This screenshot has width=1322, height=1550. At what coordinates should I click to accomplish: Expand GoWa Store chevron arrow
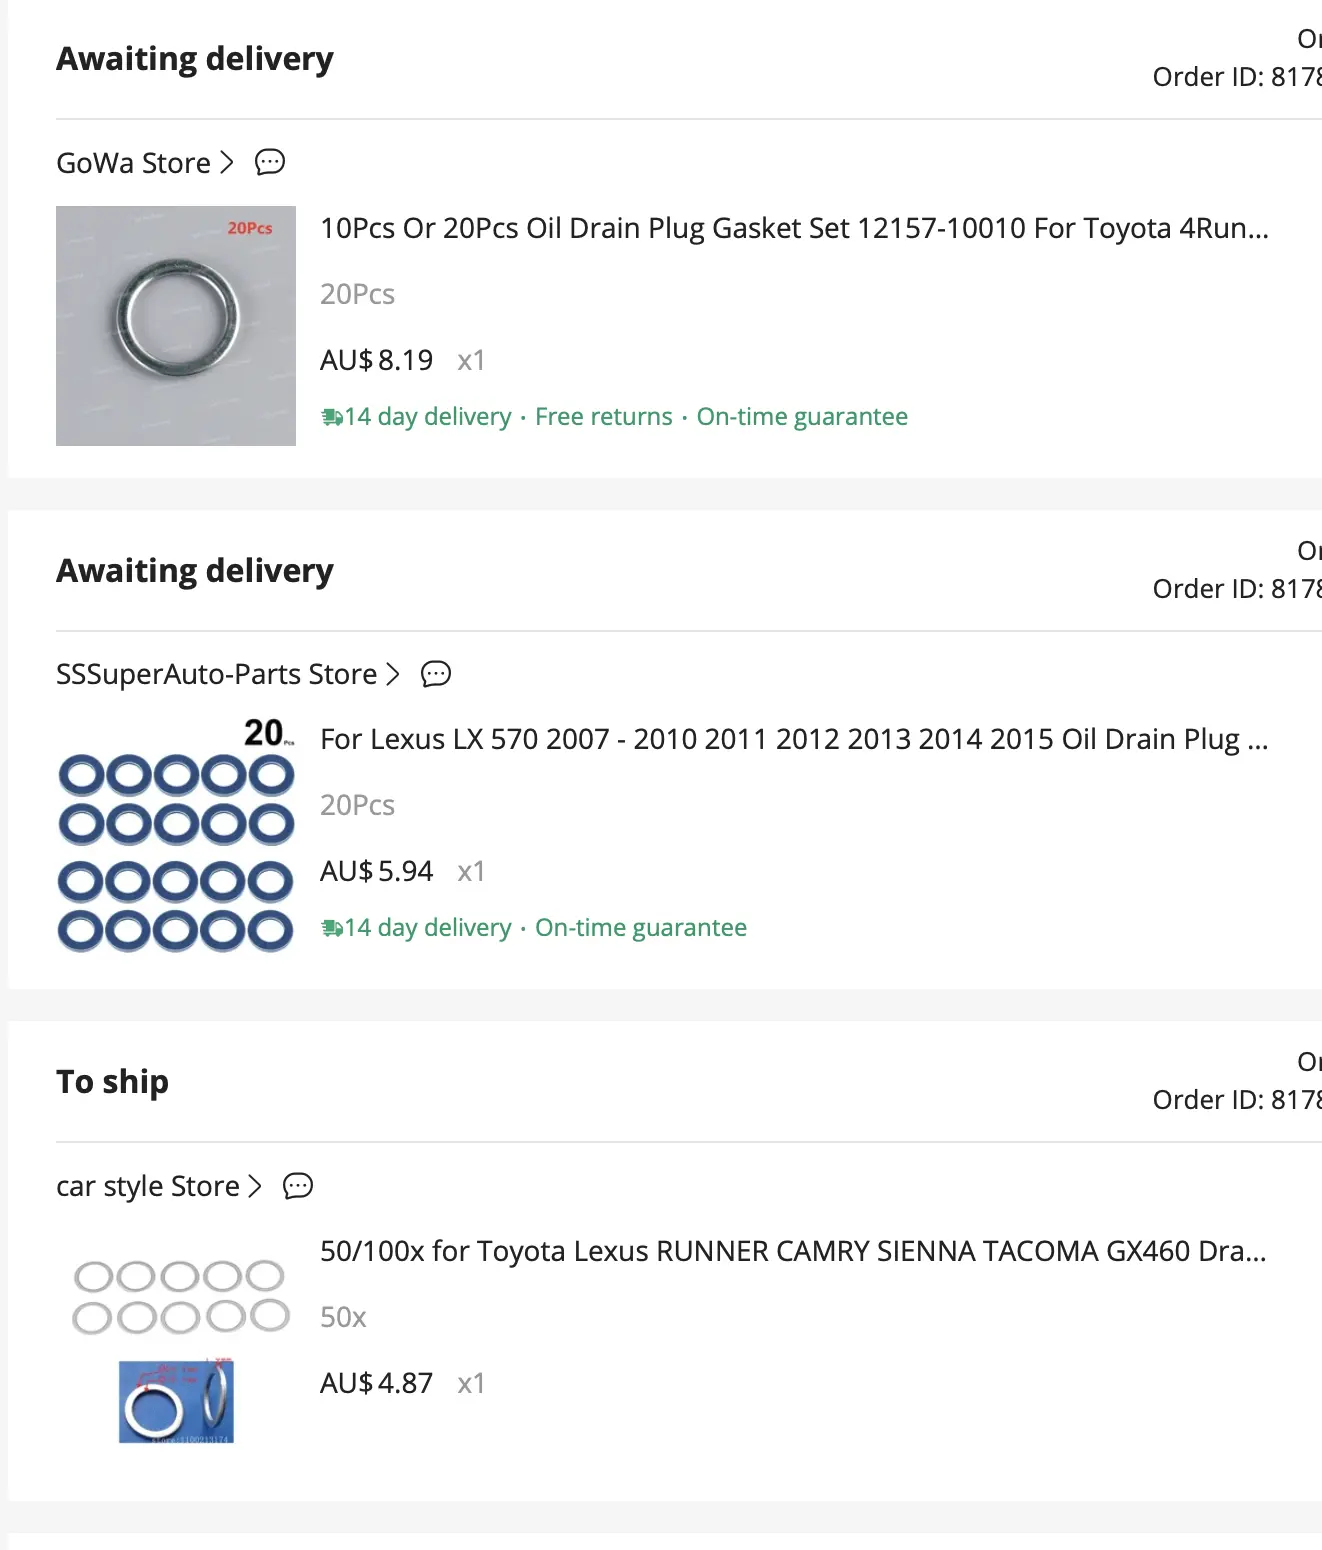[226, 162]
